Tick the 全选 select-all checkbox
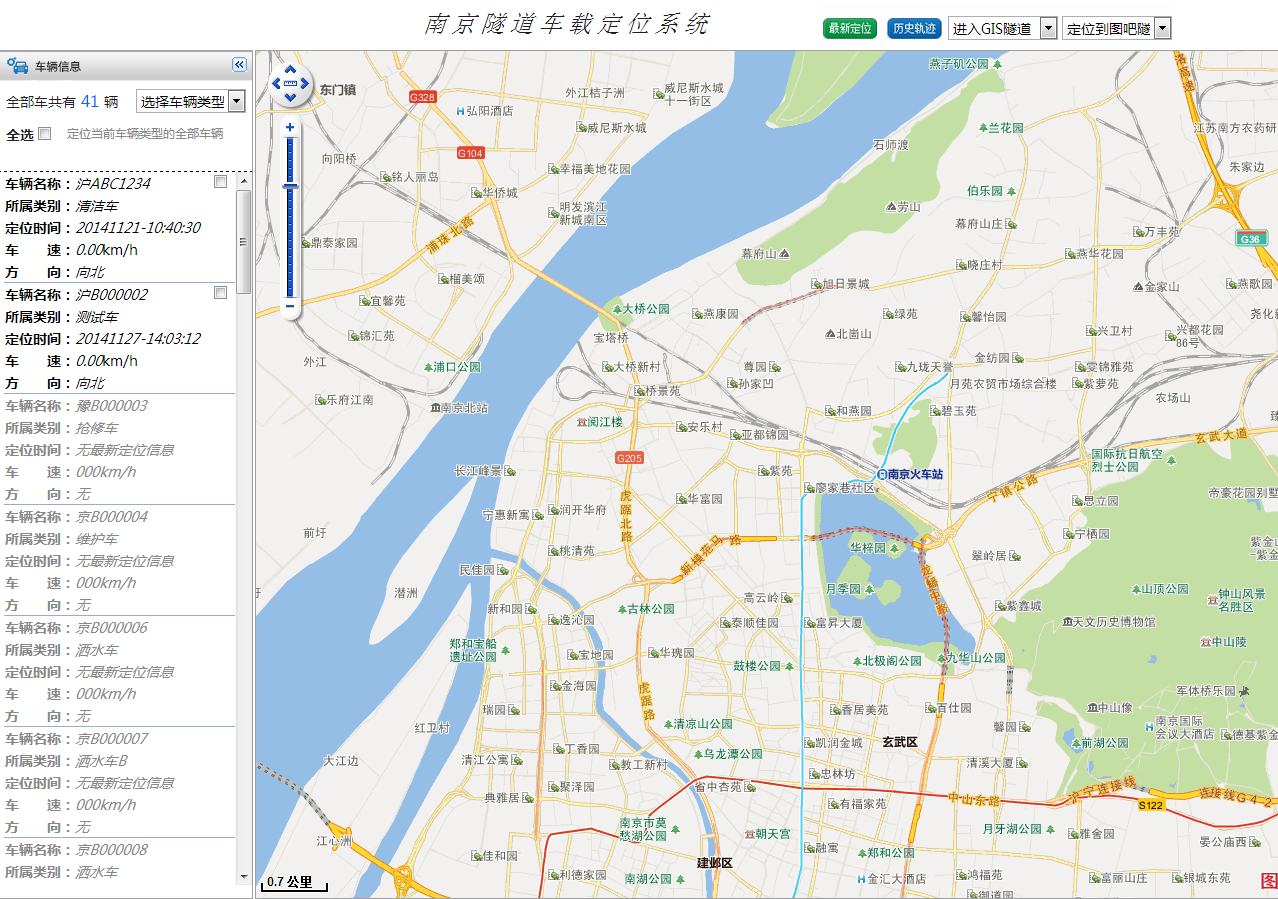Image resolution: width=1278 pixels, height=899 pixels. (x=44, y=134)
